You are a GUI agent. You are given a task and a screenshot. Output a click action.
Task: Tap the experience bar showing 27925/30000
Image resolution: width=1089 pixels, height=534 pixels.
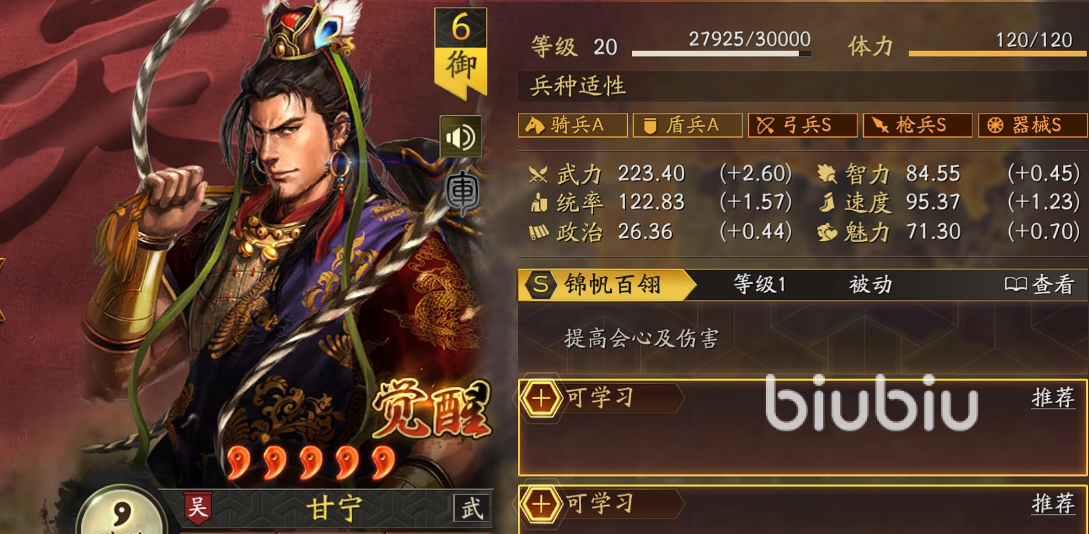pos(721,53)
